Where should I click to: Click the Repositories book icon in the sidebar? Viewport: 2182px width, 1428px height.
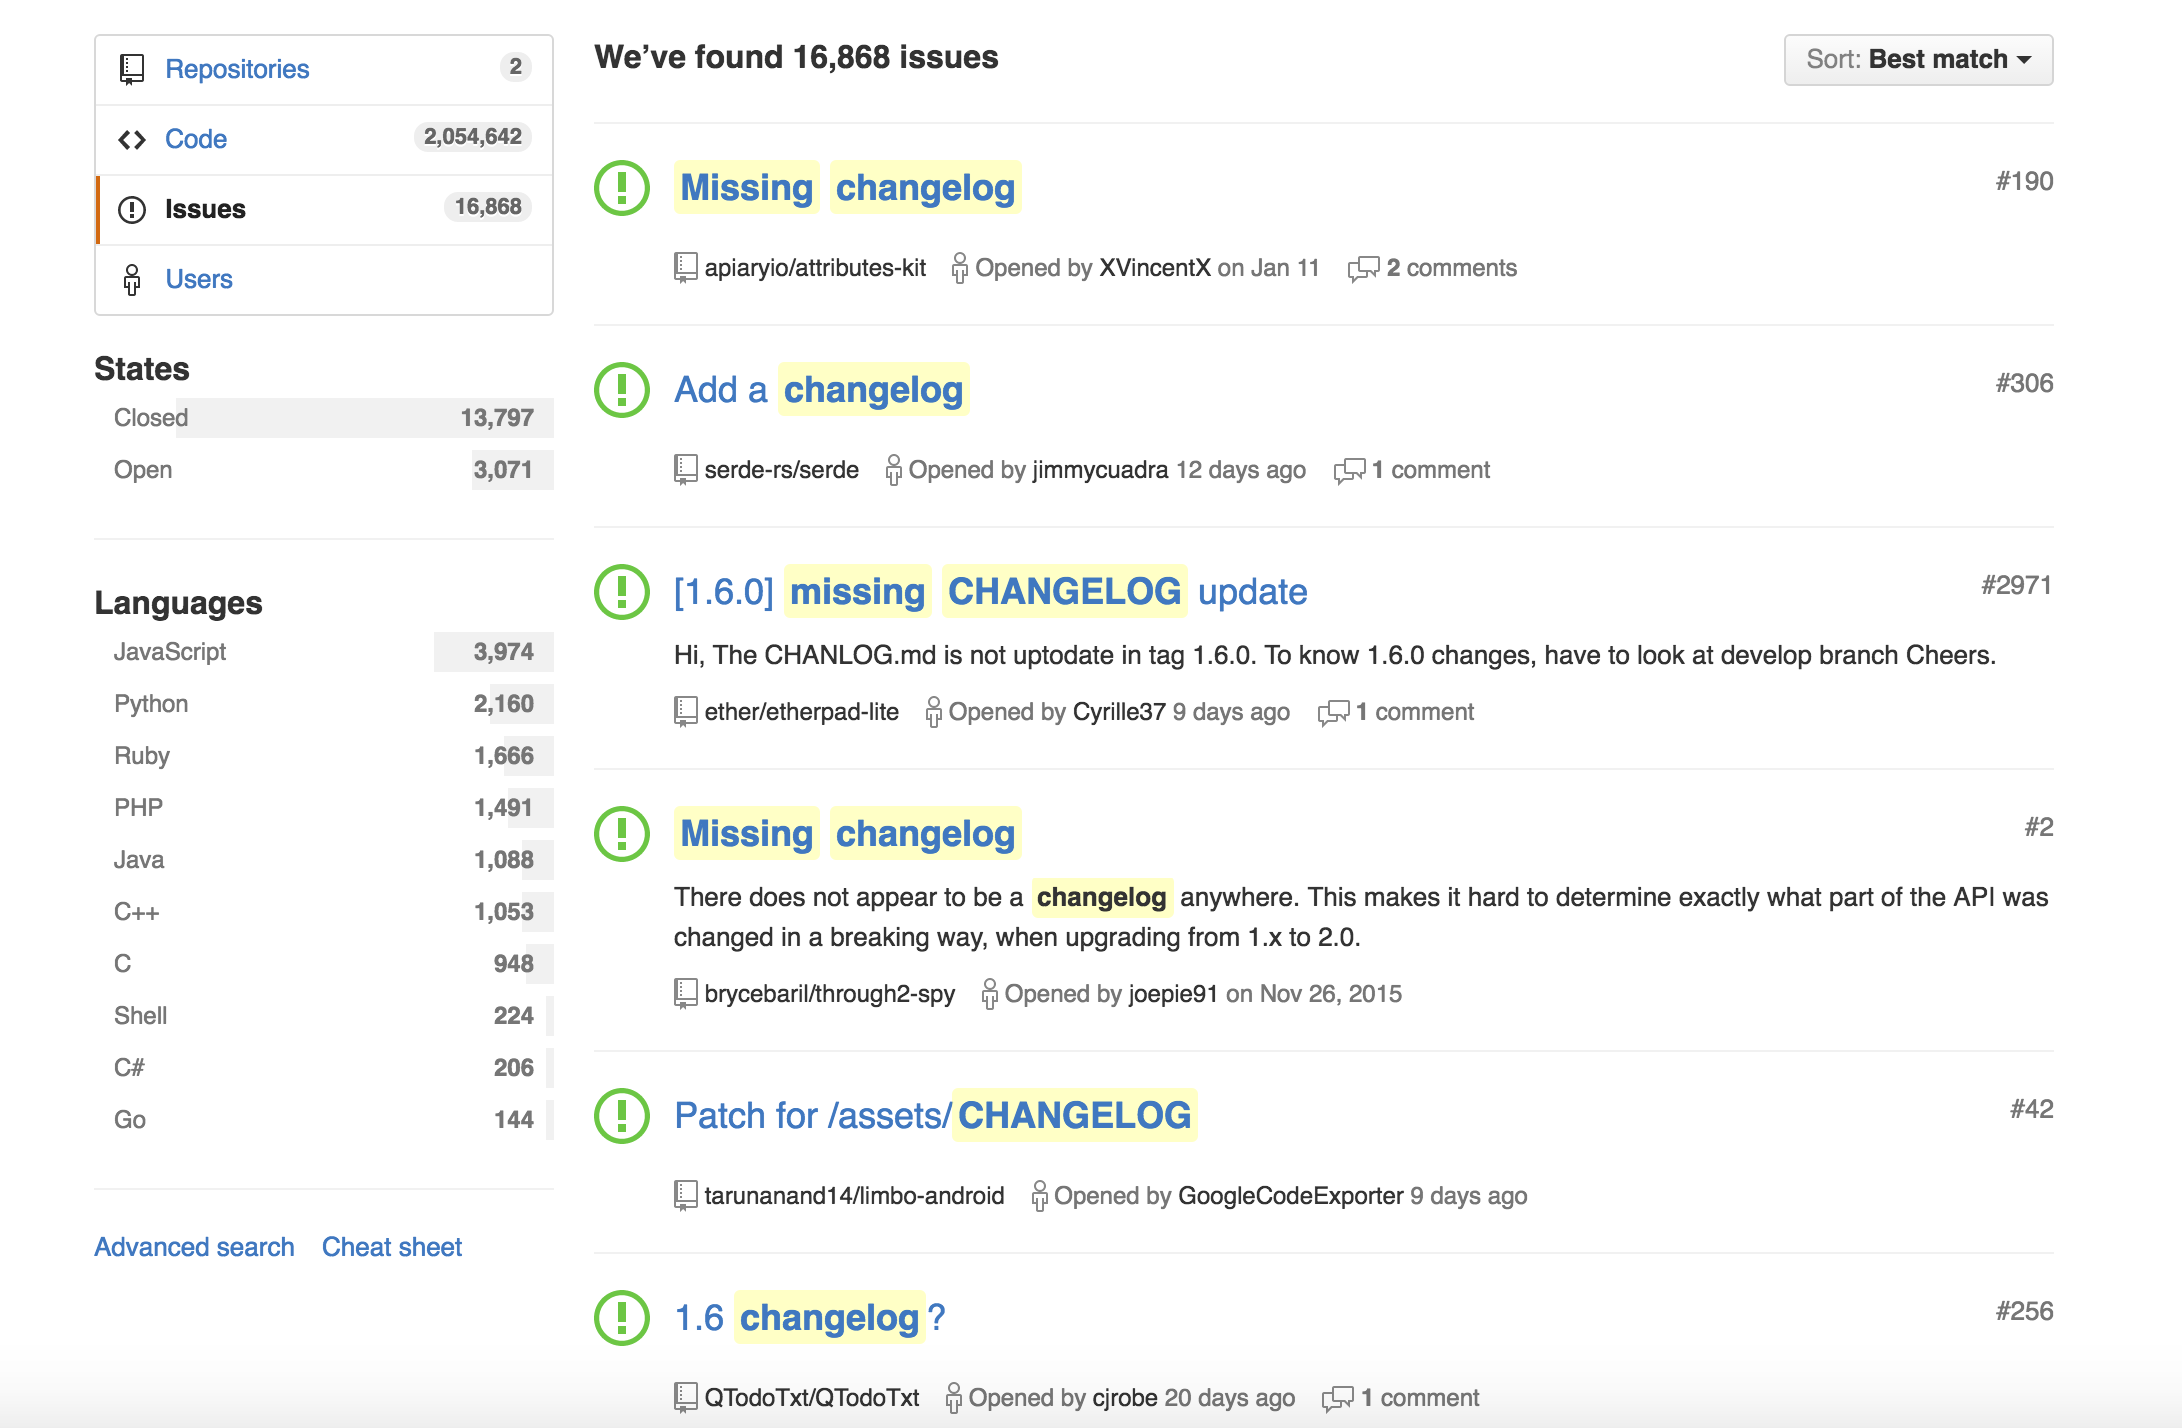tap(132, 69)
